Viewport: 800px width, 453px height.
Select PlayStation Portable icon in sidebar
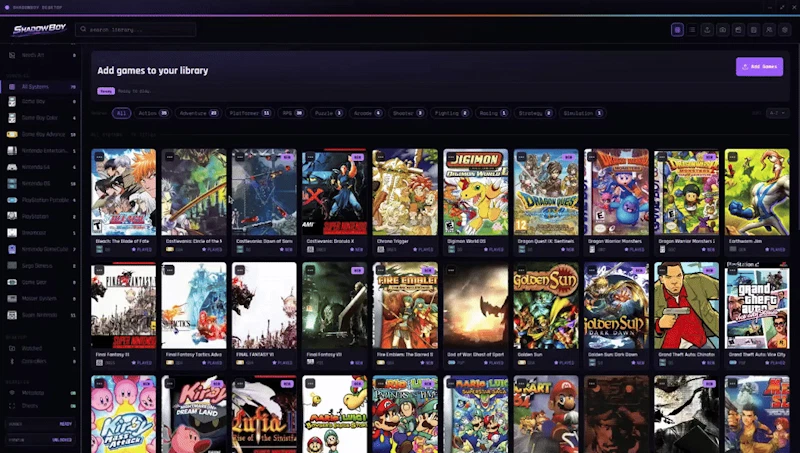tap(12, 200)
